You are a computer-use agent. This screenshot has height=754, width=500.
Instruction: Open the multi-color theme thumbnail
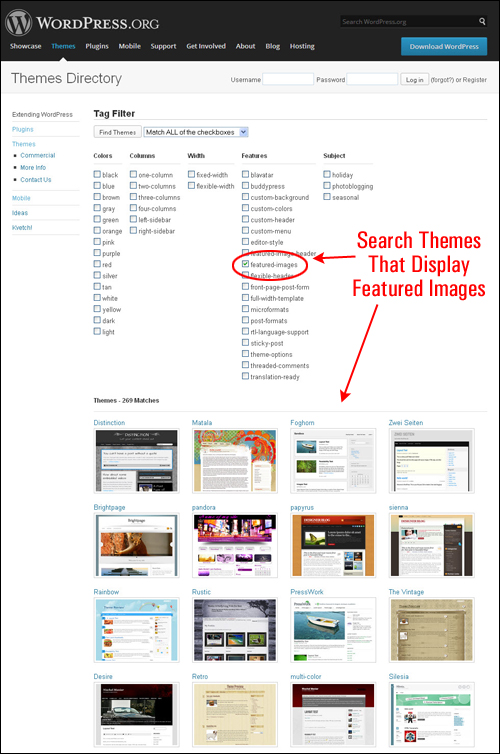tap(333, 715)
